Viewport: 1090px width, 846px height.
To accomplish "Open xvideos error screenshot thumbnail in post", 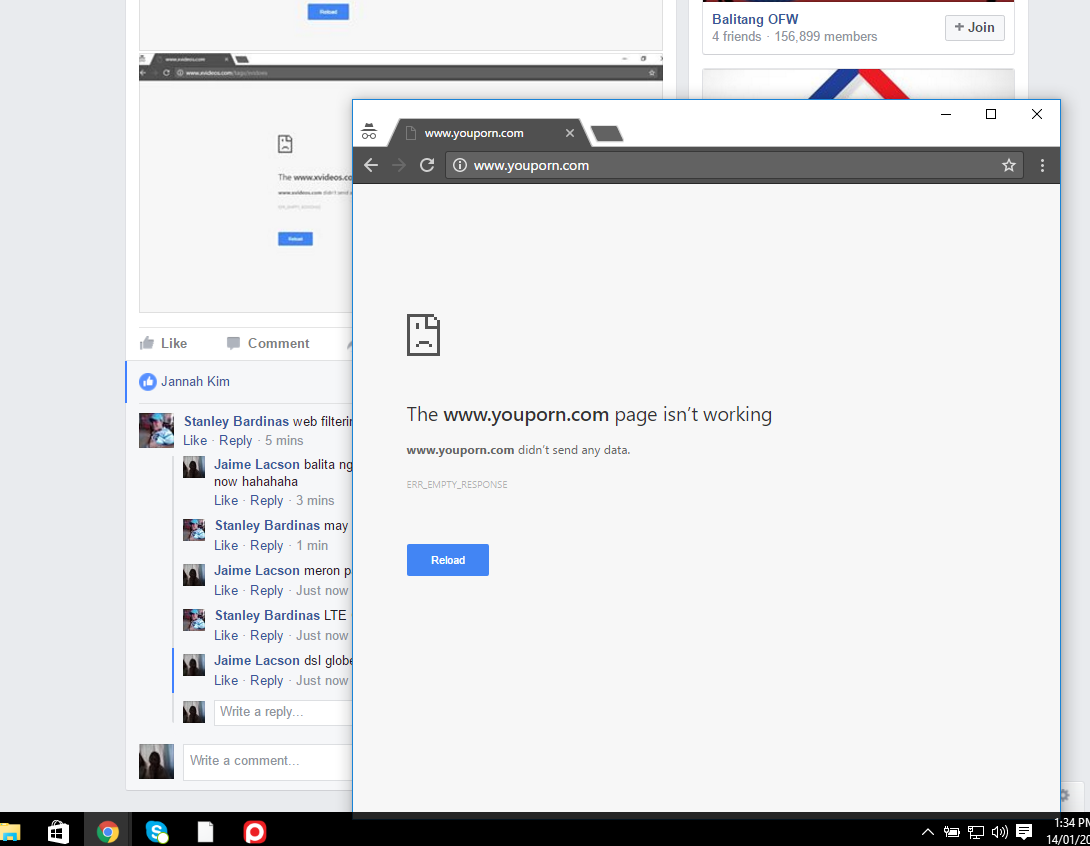I will coord(246,184).
